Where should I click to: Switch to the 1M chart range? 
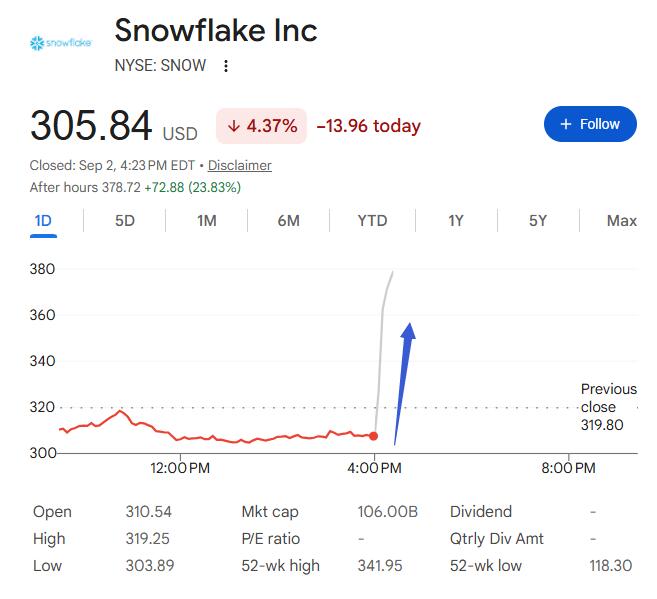pyautogui.click(x=207, y=221)
